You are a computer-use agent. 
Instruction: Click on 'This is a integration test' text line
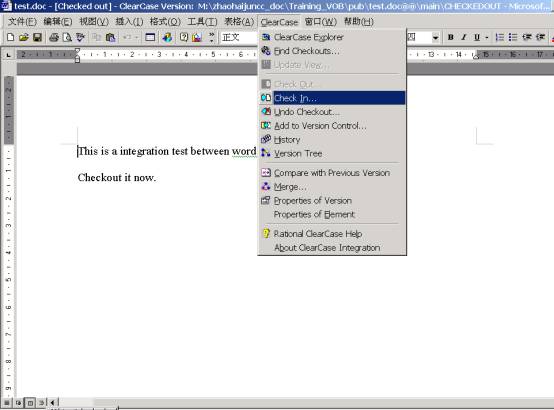[x=167, y=151]
